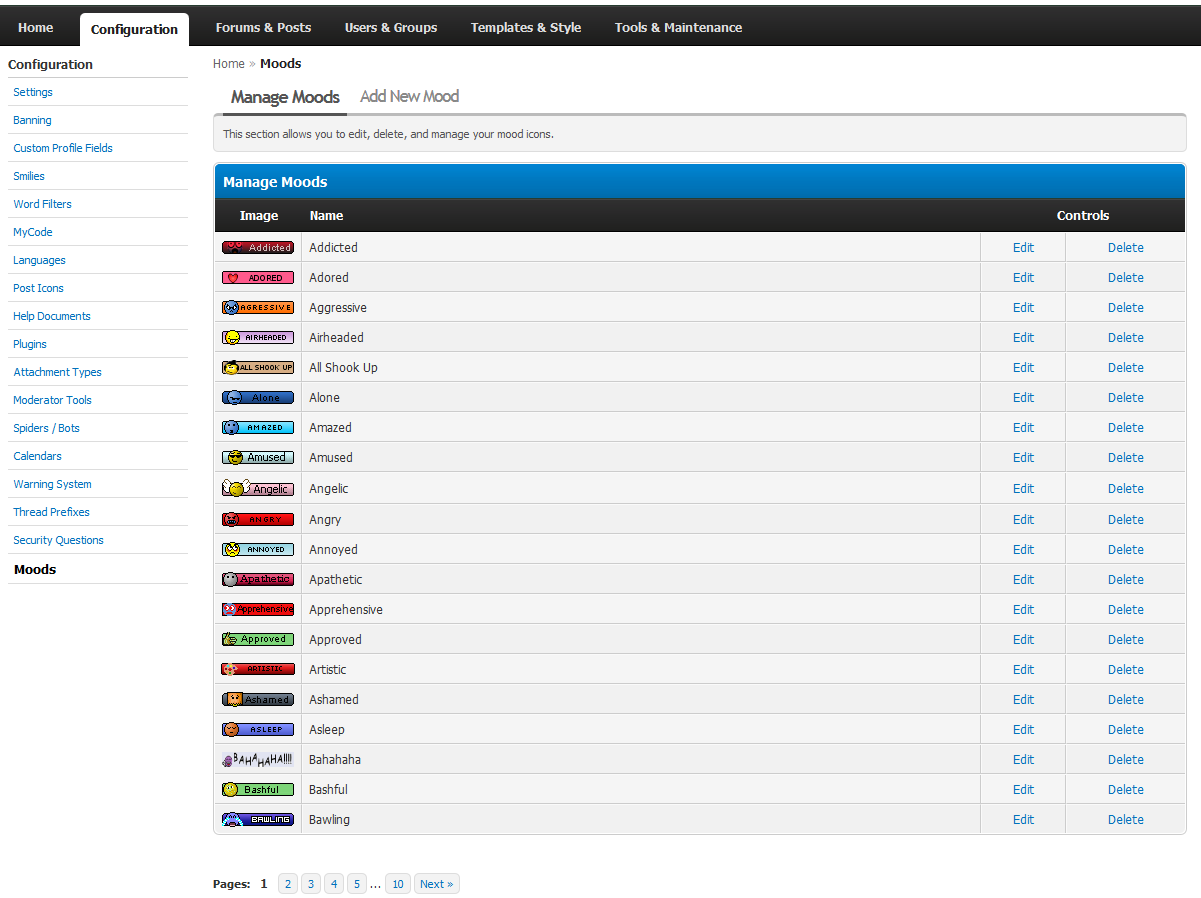The image size is (1201, 898).
Task: Open the Plugins configuration page
Action: tap(30, 344)
